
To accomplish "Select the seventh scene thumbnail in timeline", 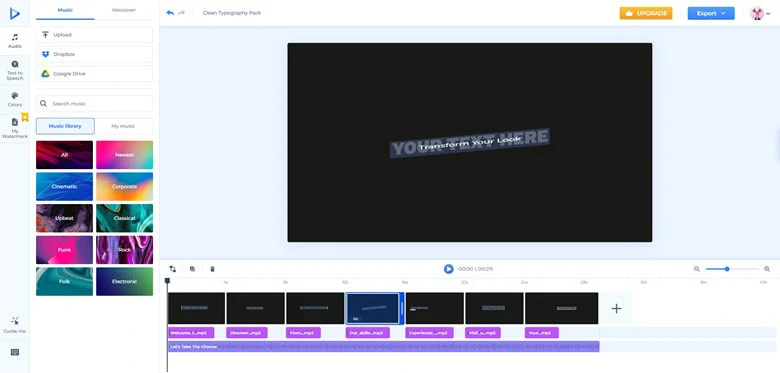I will (562, 308).
